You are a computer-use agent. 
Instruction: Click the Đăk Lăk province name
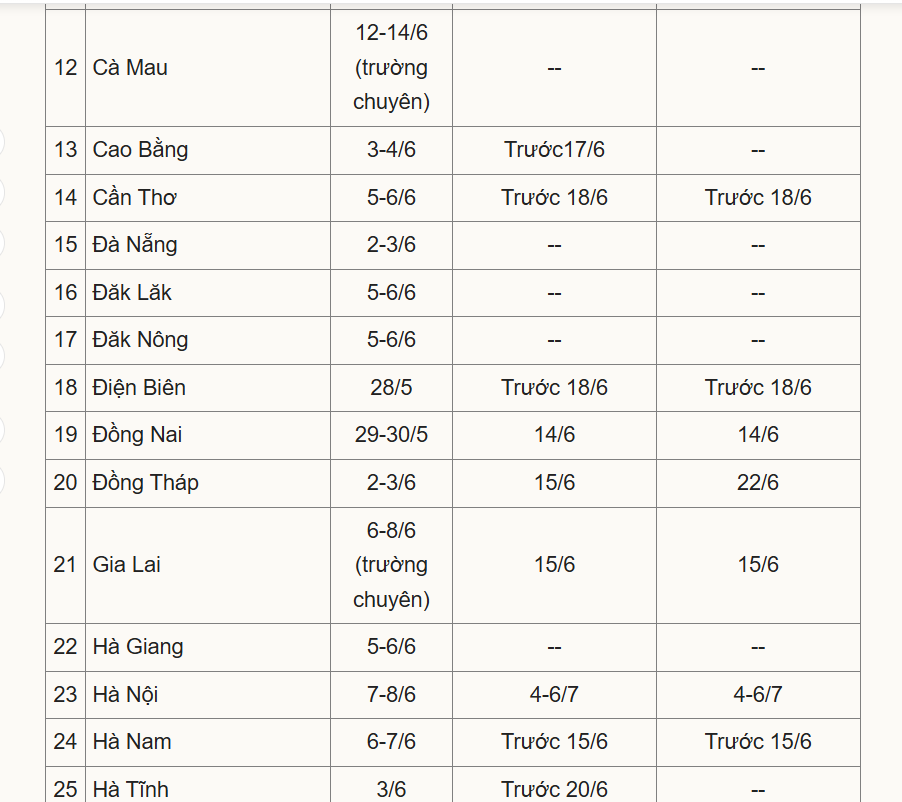click(132, 293)
